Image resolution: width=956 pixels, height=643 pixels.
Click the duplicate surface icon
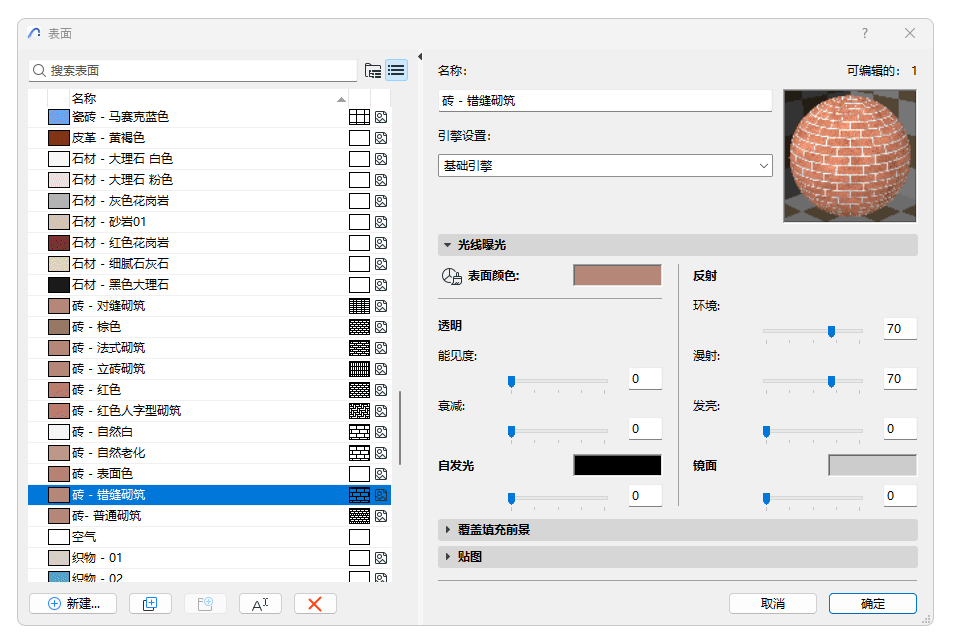point(150,603)
